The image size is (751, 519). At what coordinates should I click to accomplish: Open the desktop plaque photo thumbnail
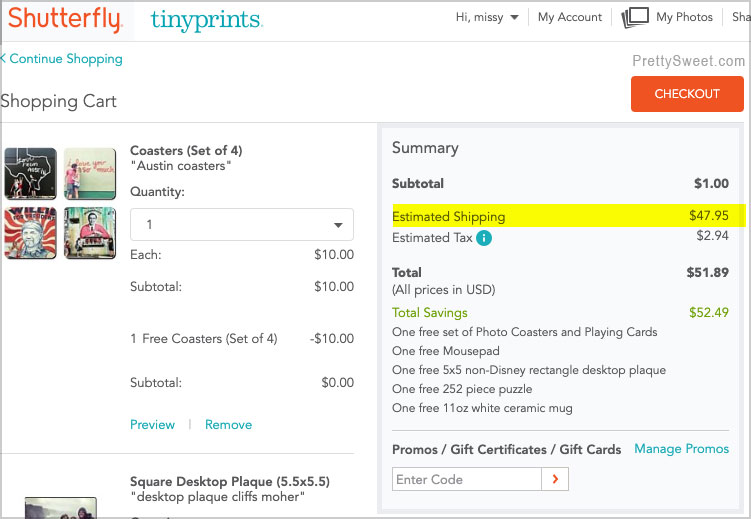click(60, 508)
